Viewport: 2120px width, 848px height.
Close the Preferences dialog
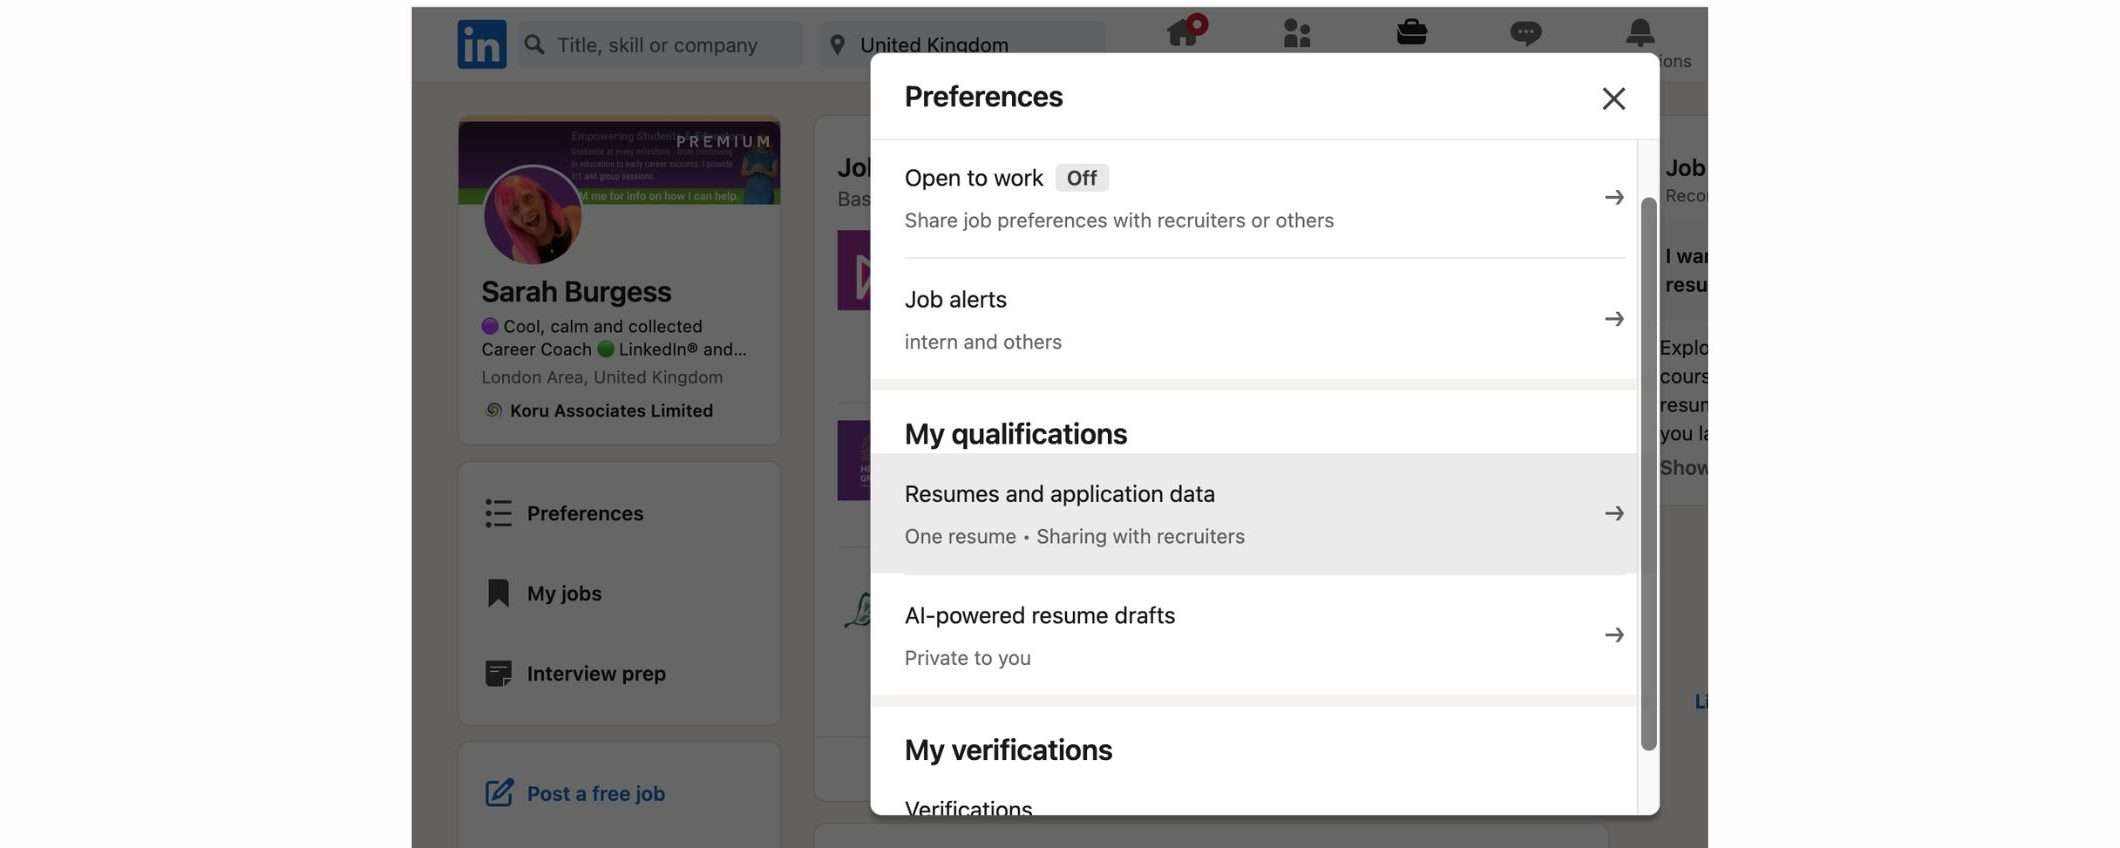1613,98
